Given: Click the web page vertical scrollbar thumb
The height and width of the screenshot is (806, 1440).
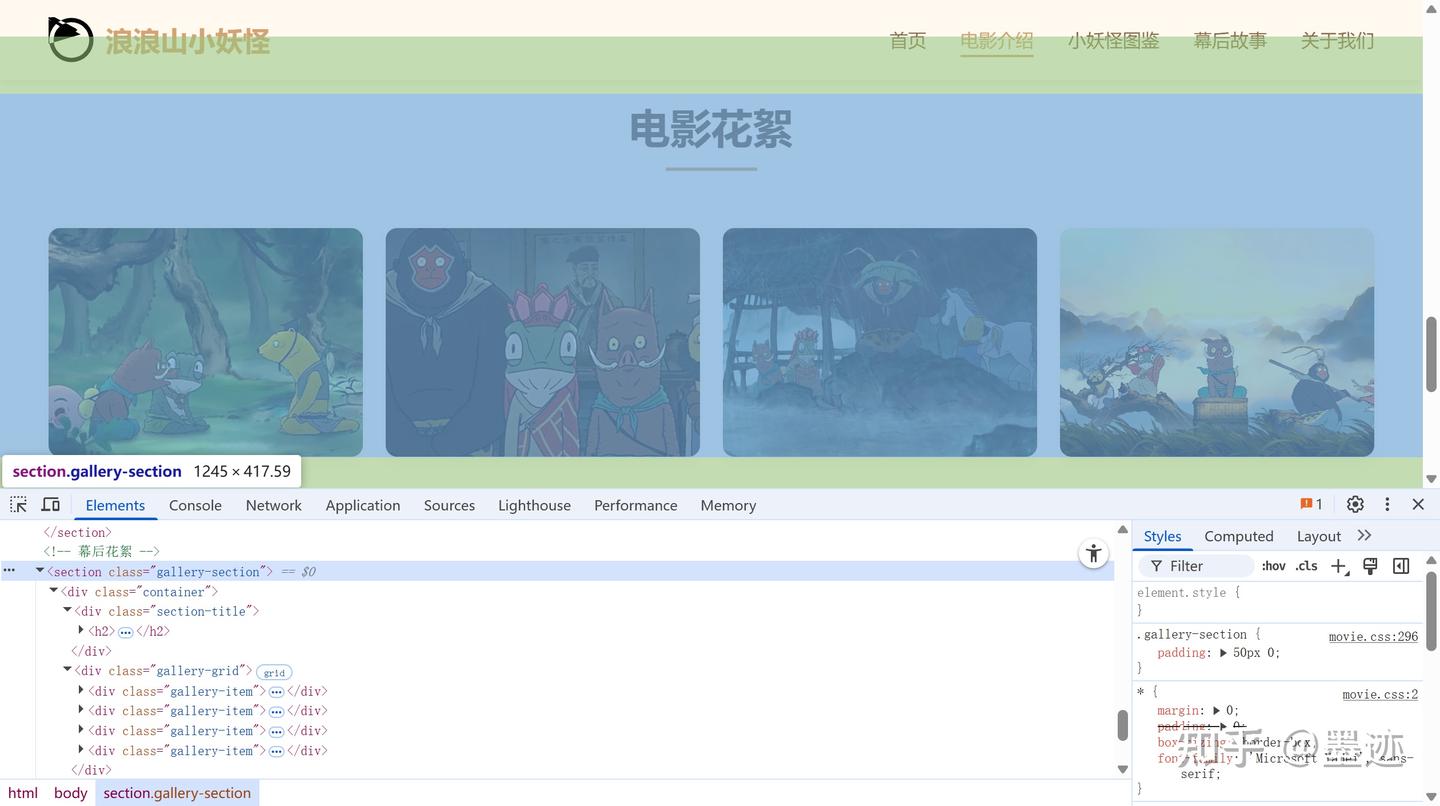Looking at the screenshot, I should point(1431,356).
